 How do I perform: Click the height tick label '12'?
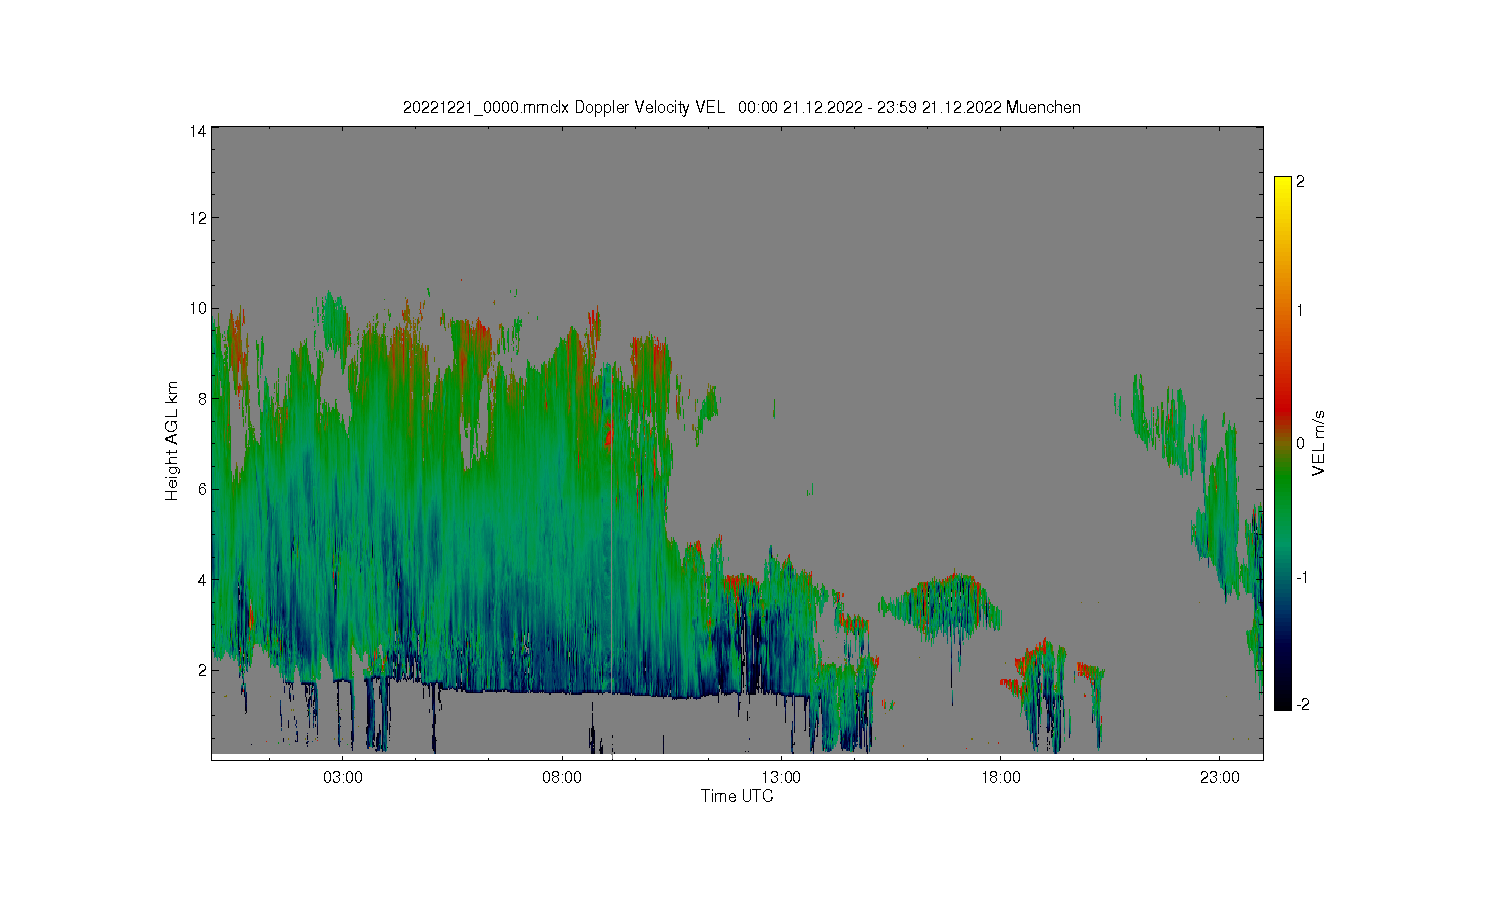pyautogui.click(x=199, y=218)
